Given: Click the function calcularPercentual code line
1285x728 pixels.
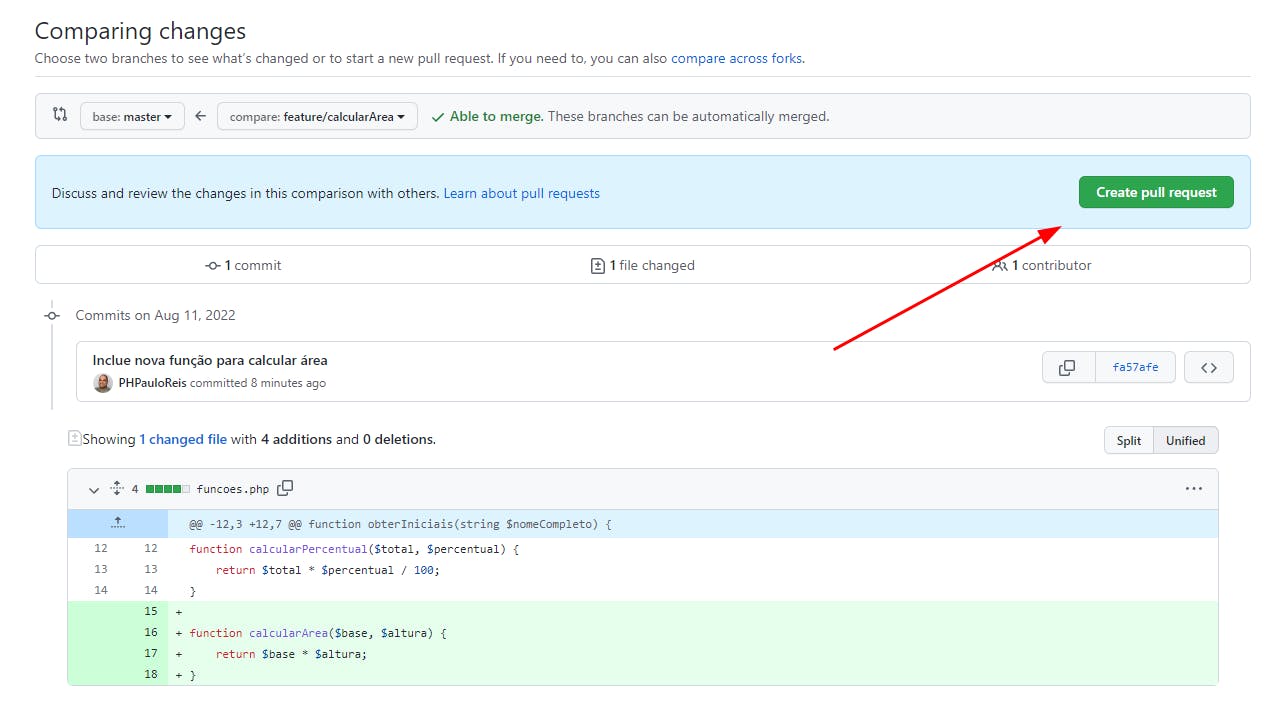Looking at the screenshot, I should (x=354, y=548).
